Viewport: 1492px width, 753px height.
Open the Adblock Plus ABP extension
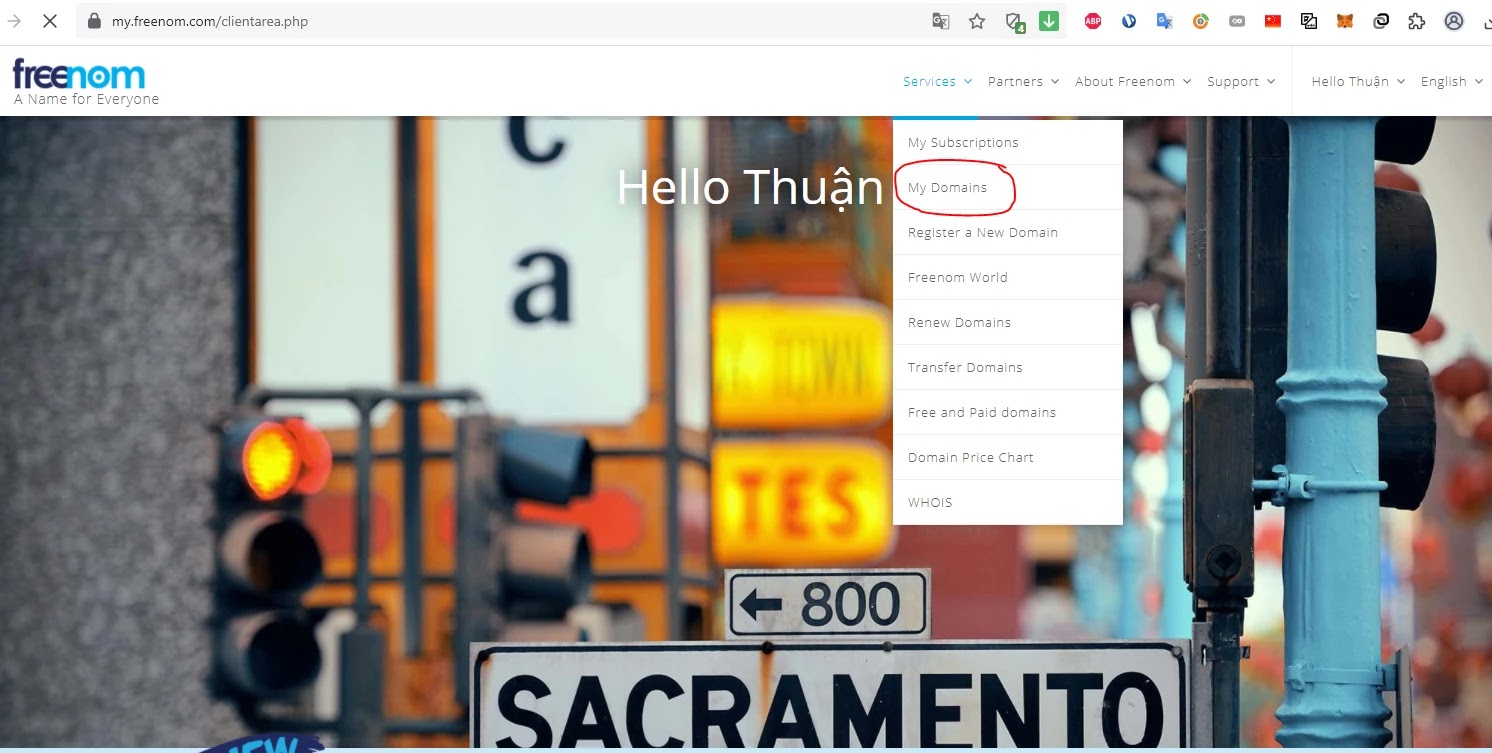1093,21
